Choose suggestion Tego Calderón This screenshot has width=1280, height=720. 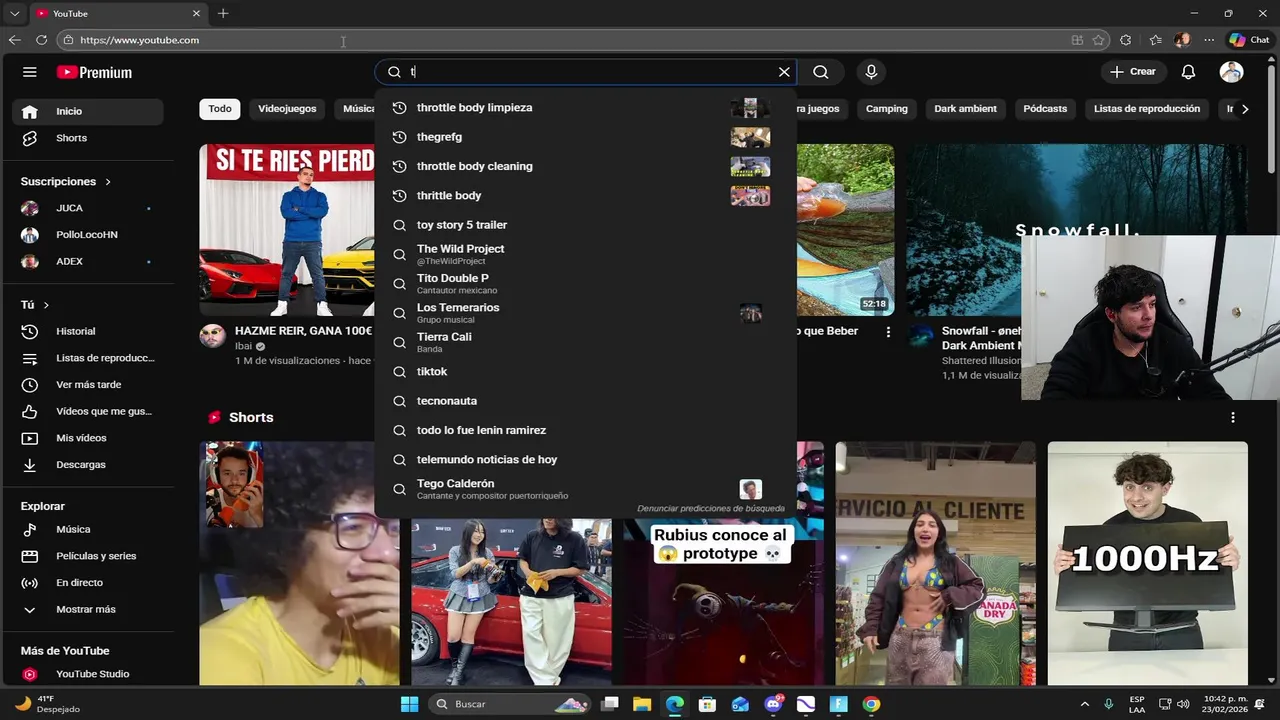click(585, 489)
